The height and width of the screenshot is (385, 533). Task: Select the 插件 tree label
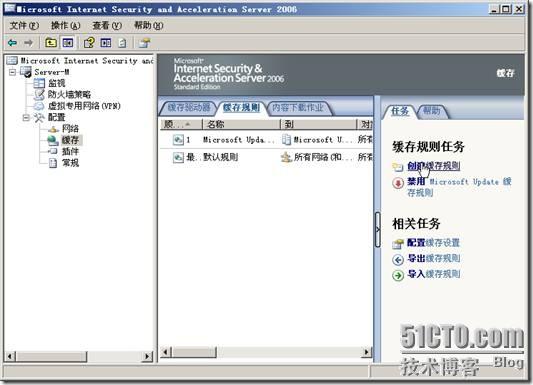pos(70,151)
